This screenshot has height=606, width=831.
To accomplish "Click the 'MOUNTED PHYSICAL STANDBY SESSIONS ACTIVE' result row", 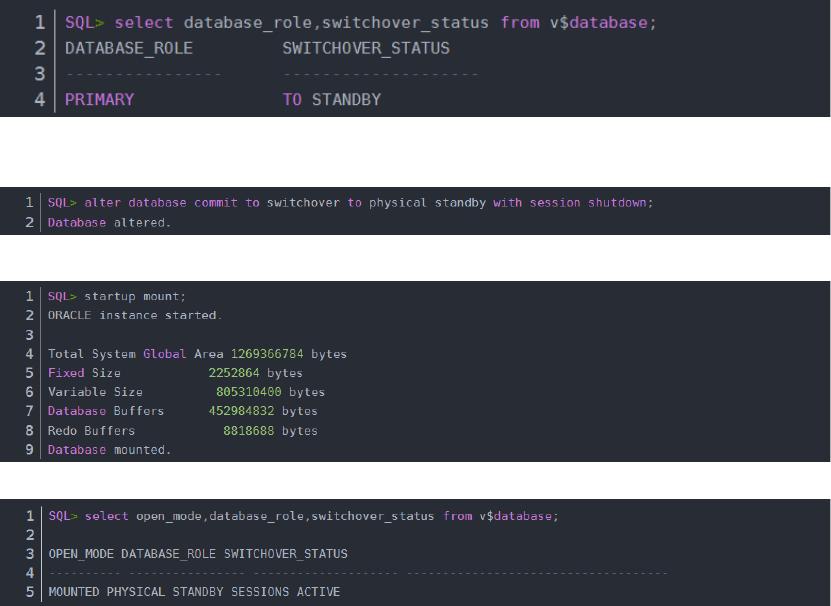I will pos(194,592).
